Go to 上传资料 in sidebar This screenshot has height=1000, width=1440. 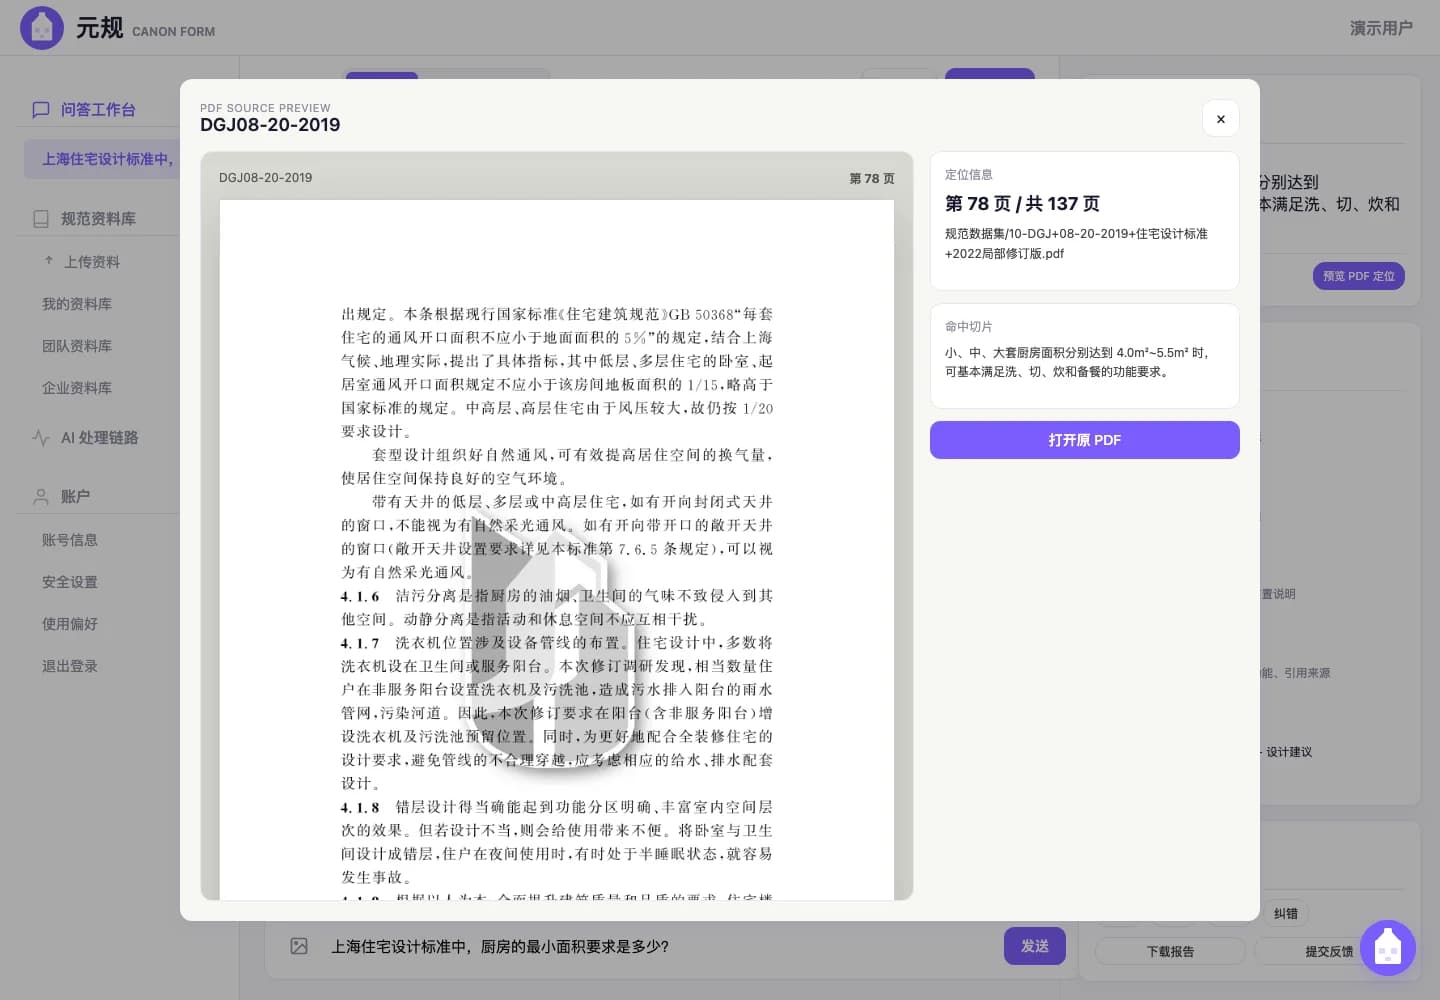[92, 262]
